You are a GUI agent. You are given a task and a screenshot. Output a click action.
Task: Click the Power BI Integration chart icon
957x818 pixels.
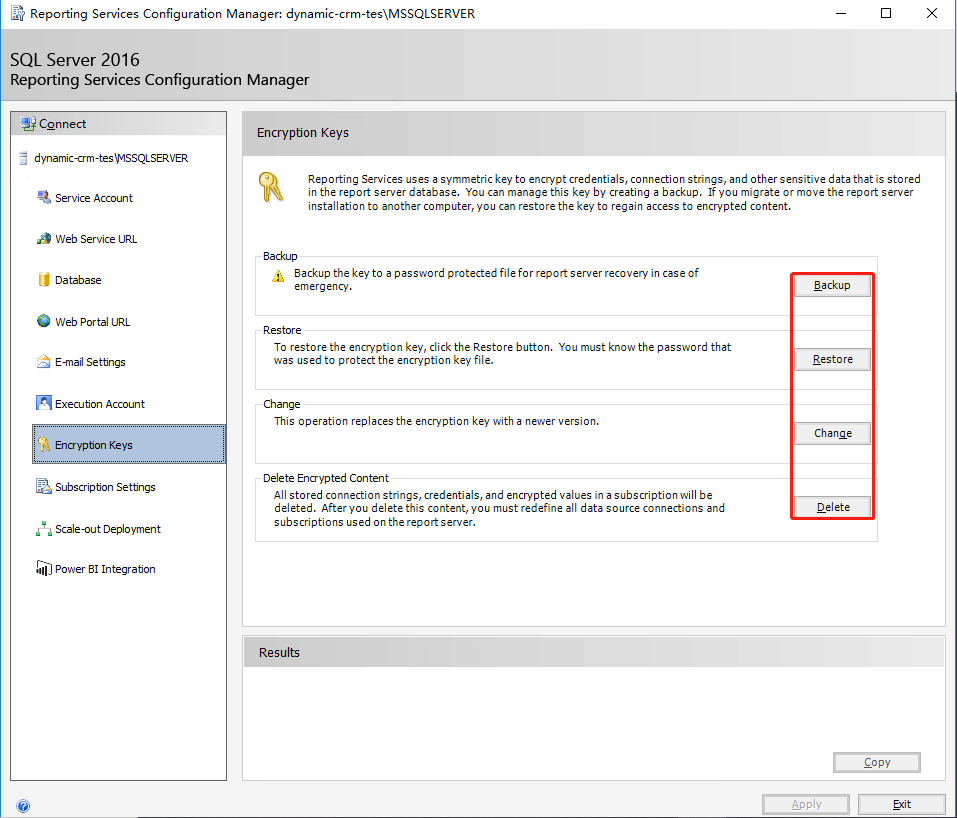44,568
